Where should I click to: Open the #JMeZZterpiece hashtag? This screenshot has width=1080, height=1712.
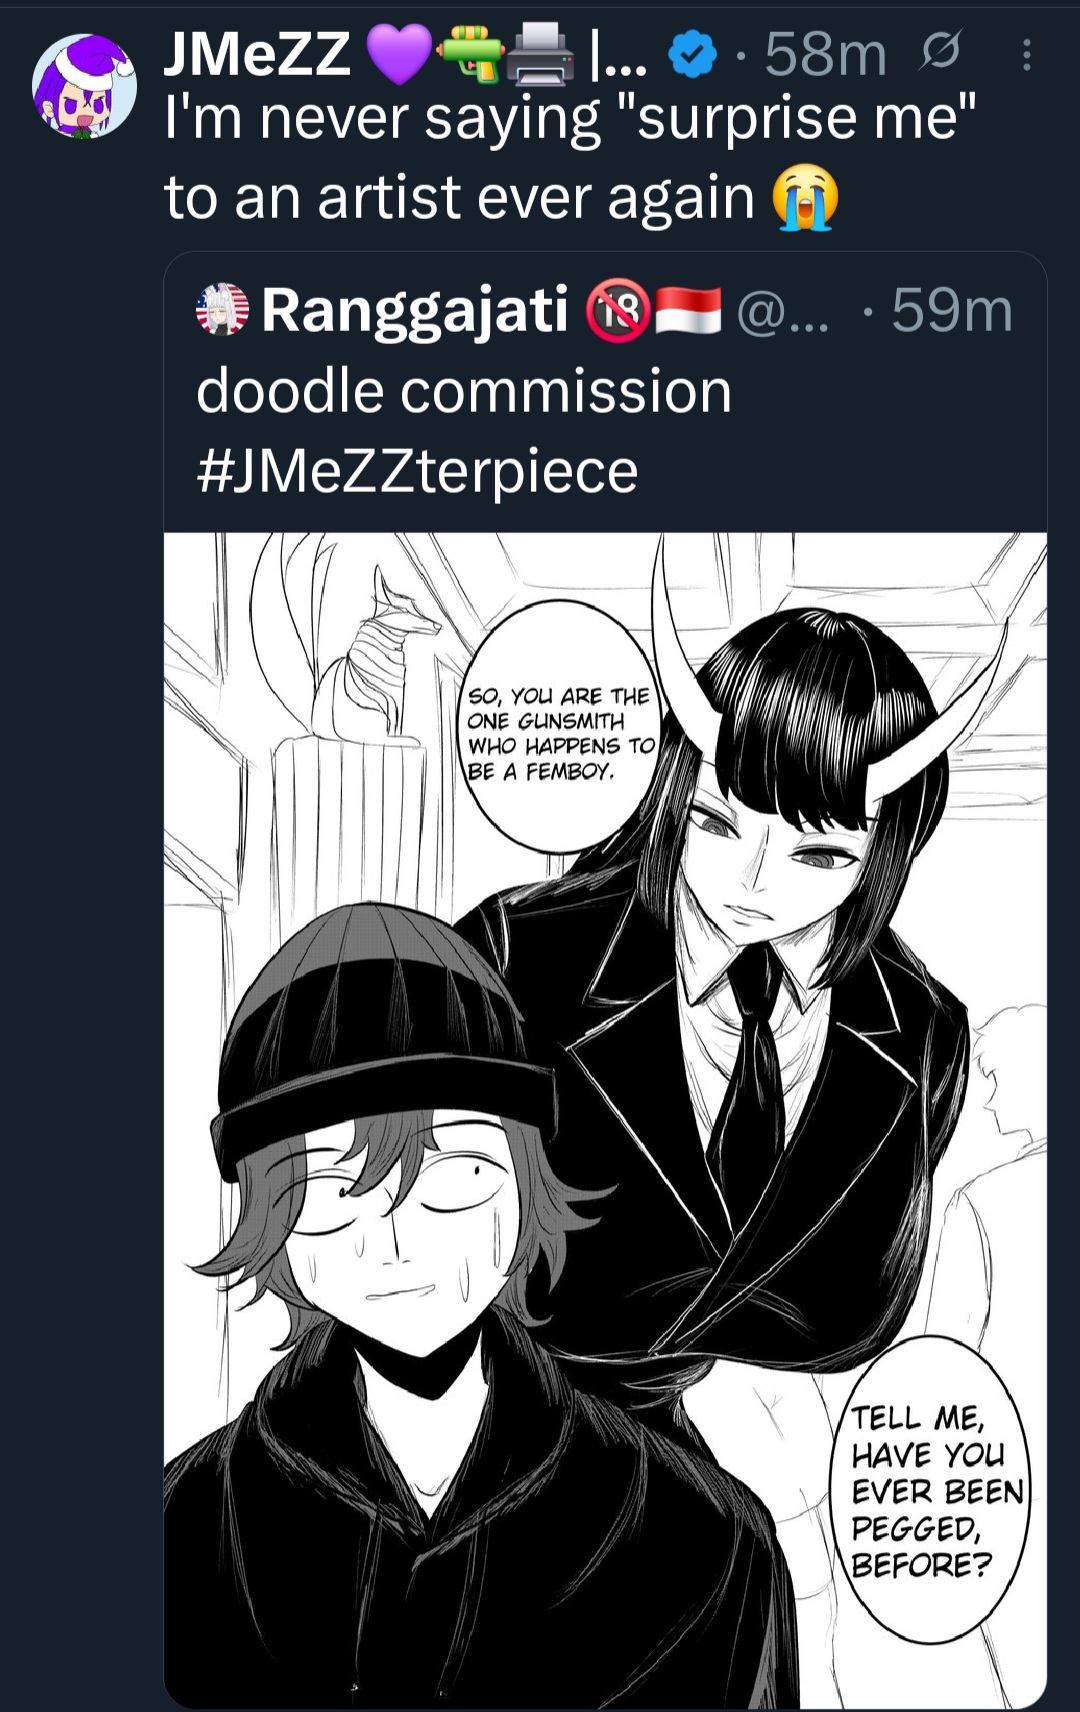417,471
